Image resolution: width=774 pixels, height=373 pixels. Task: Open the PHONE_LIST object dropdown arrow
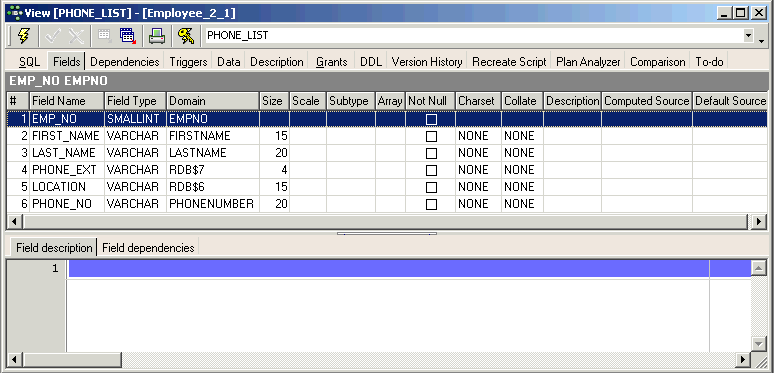pyautogui.click(x=748, y=36)
